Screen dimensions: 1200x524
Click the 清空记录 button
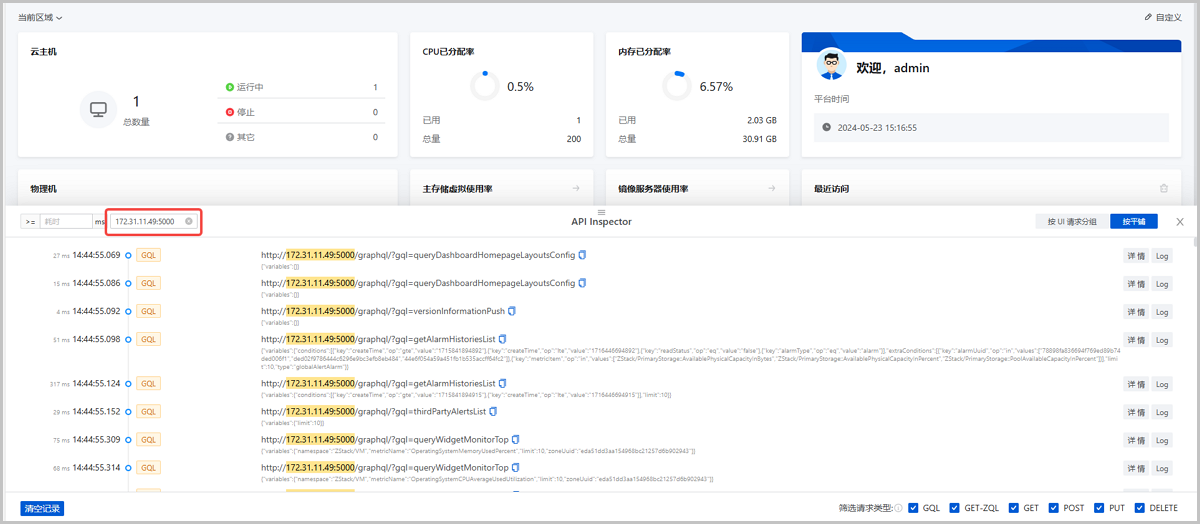tap(42, 508)
